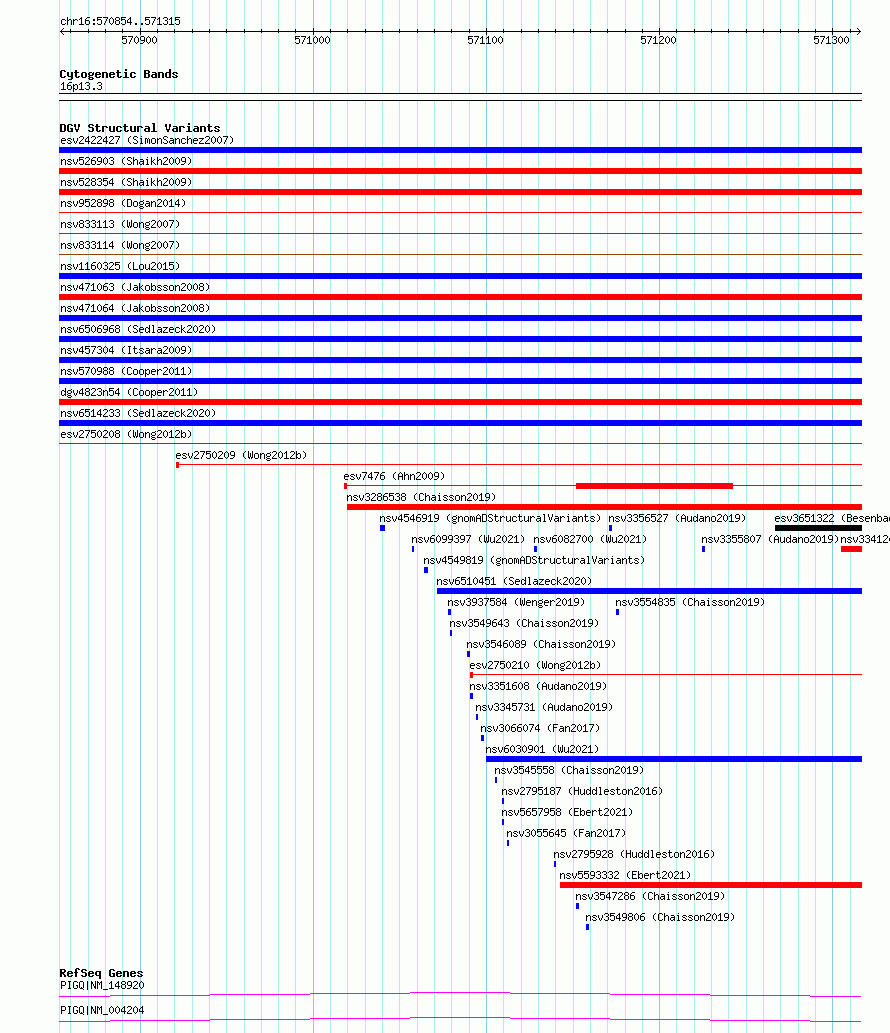Select the nsv952898 (Dogan2014) label
890x1033 pixels.
[123, 204]
